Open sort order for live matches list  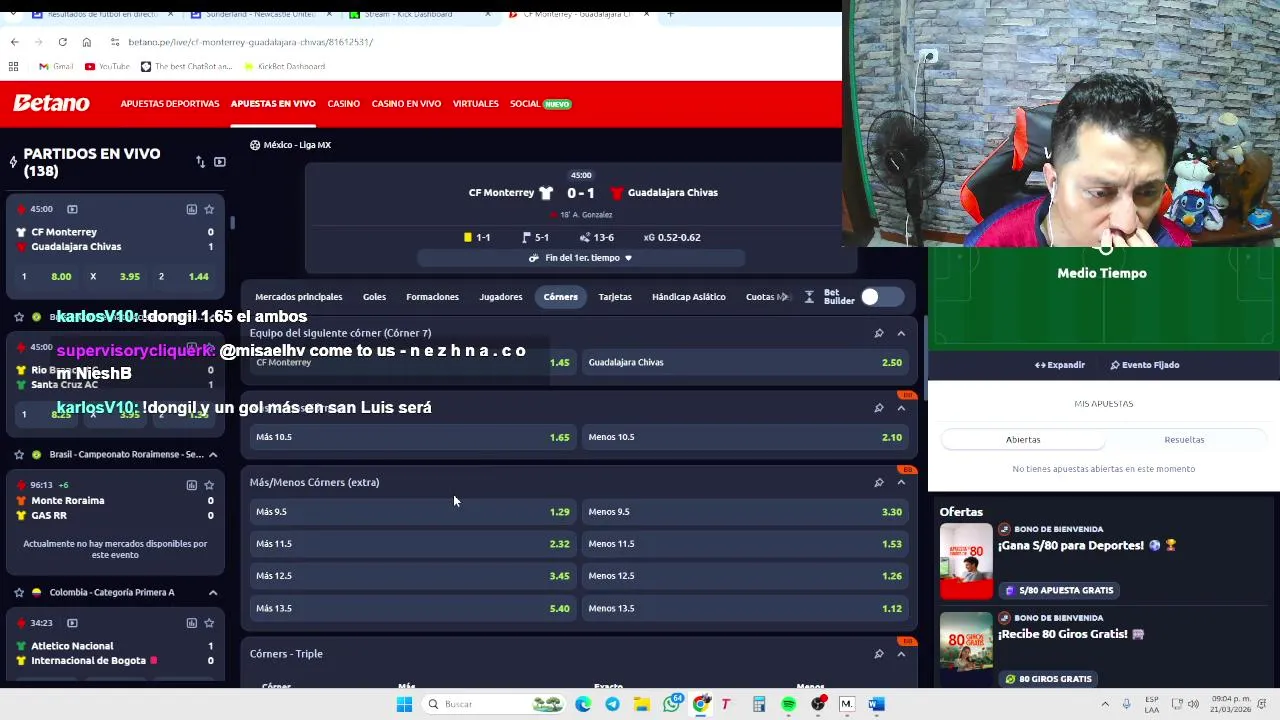tap(200, 162)
